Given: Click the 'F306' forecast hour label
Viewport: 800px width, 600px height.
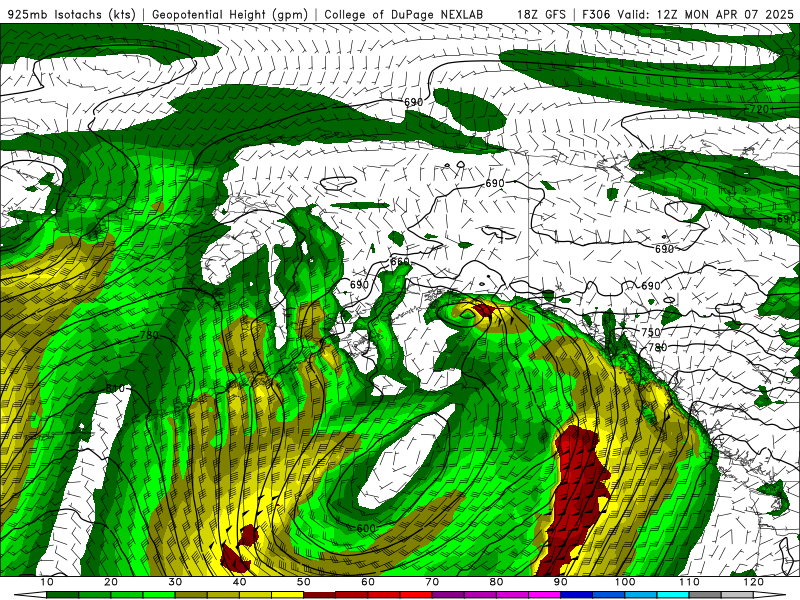Looking at the screenshot, I should tap(597, 14).
